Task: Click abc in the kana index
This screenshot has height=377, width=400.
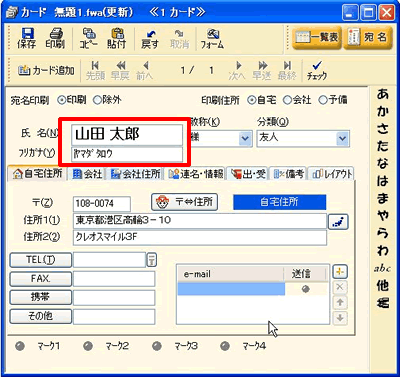Action: point(382,268)
